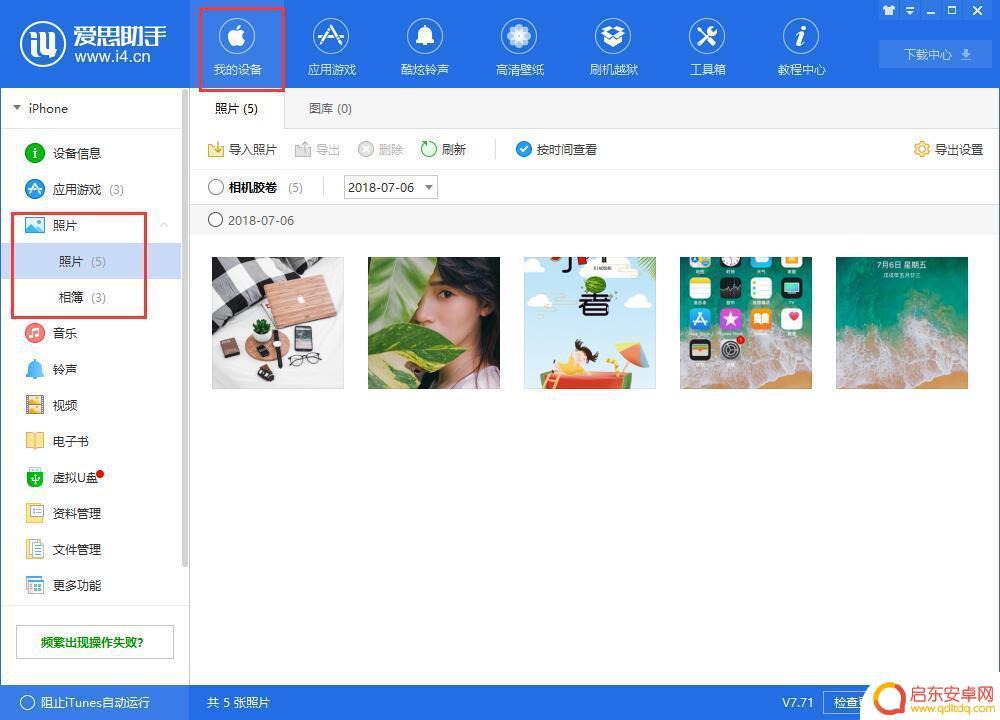This screenshot has height=720, width=1000.
Task: Select 铃声 in the sidebar
Action: click(51, 369)
